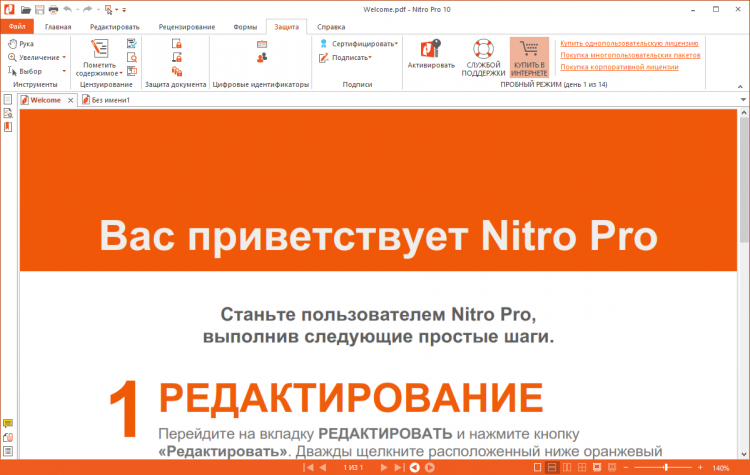Open the Bookmarks pane in left sidebar
The image size is (750, 475).
click(8, 127)
